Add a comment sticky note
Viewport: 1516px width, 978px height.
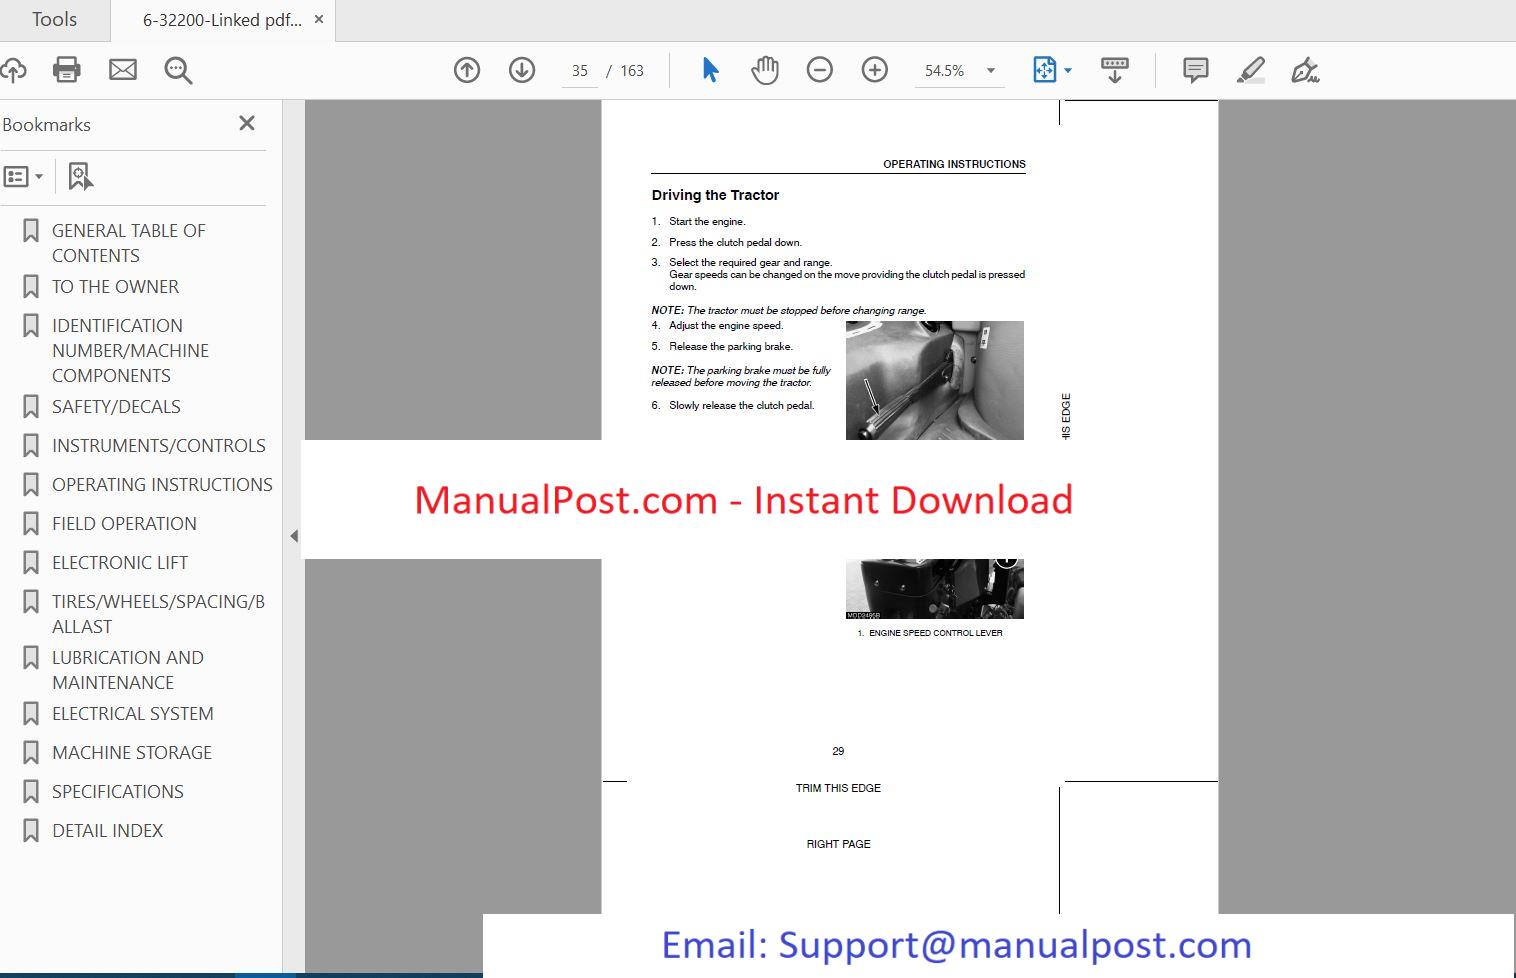pos(1195,70)
